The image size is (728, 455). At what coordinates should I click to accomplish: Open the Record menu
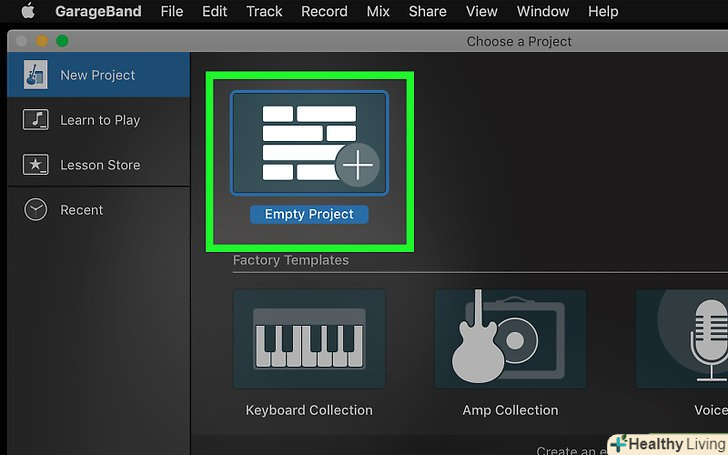coord(324,11)
